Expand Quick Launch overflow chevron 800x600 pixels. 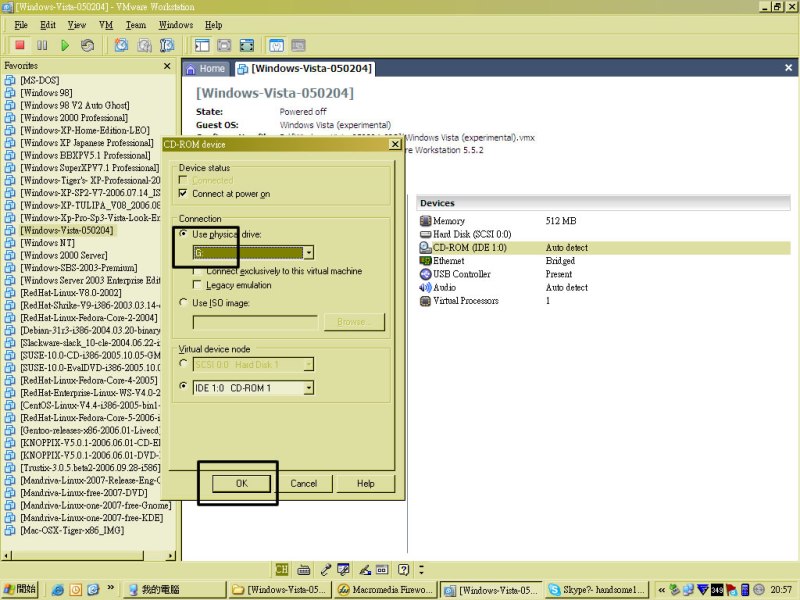tap(110, 588)
